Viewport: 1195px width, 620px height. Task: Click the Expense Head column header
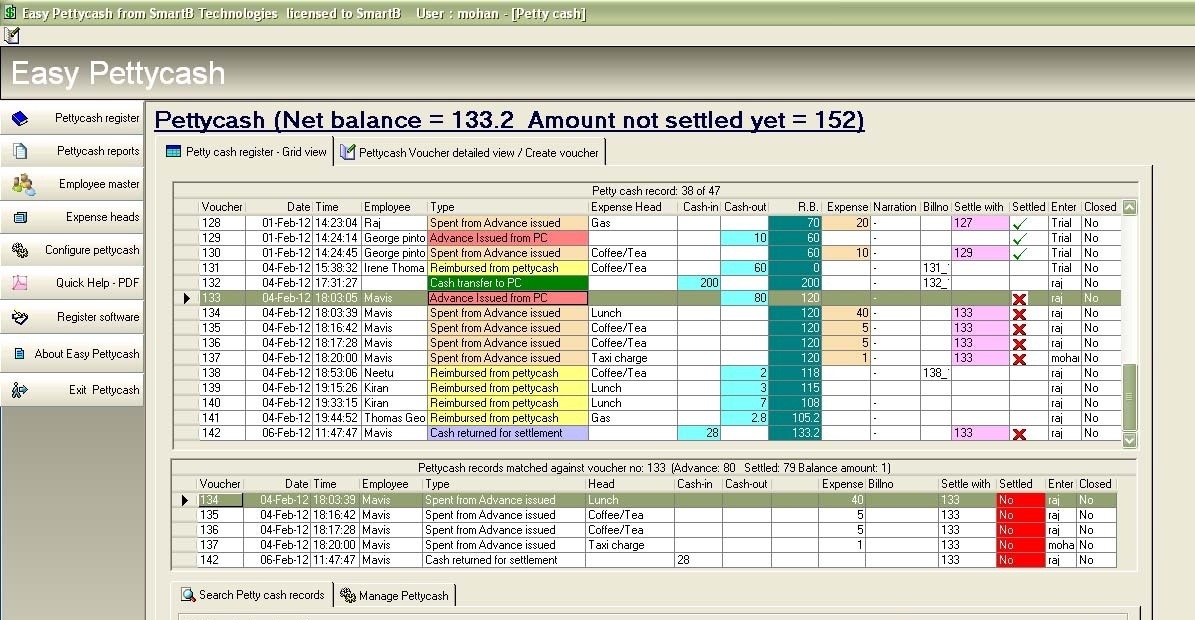pos(633,207)
